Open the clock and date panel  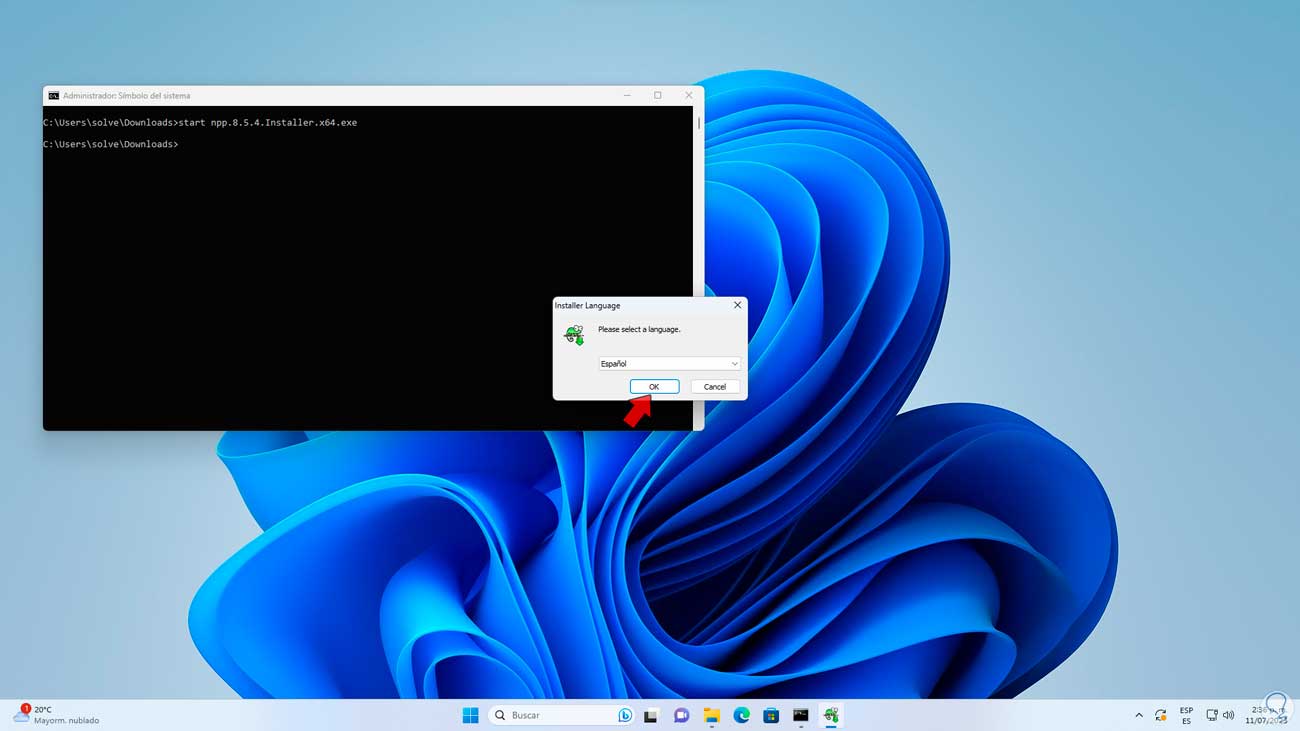[x=1268, y=715]
